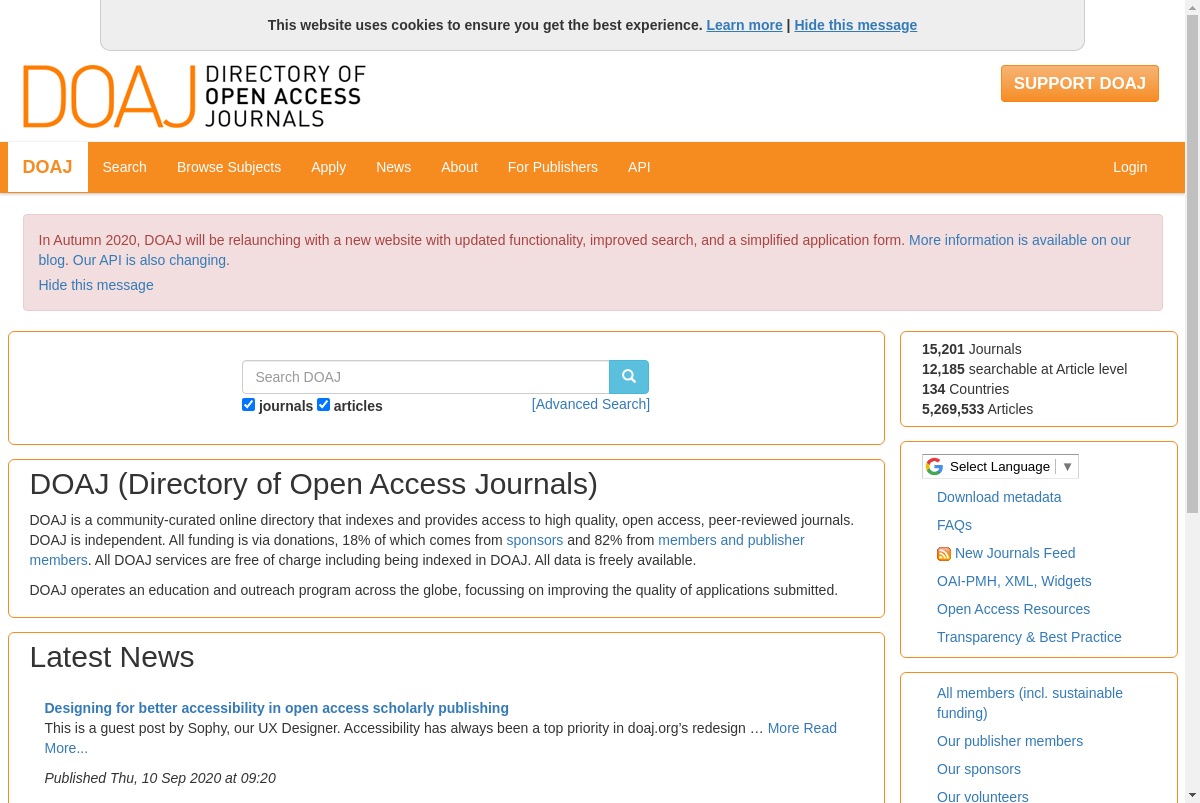Open Open Access Resources link
The height and width of the screenshot is (803, 1200).
1013,609
